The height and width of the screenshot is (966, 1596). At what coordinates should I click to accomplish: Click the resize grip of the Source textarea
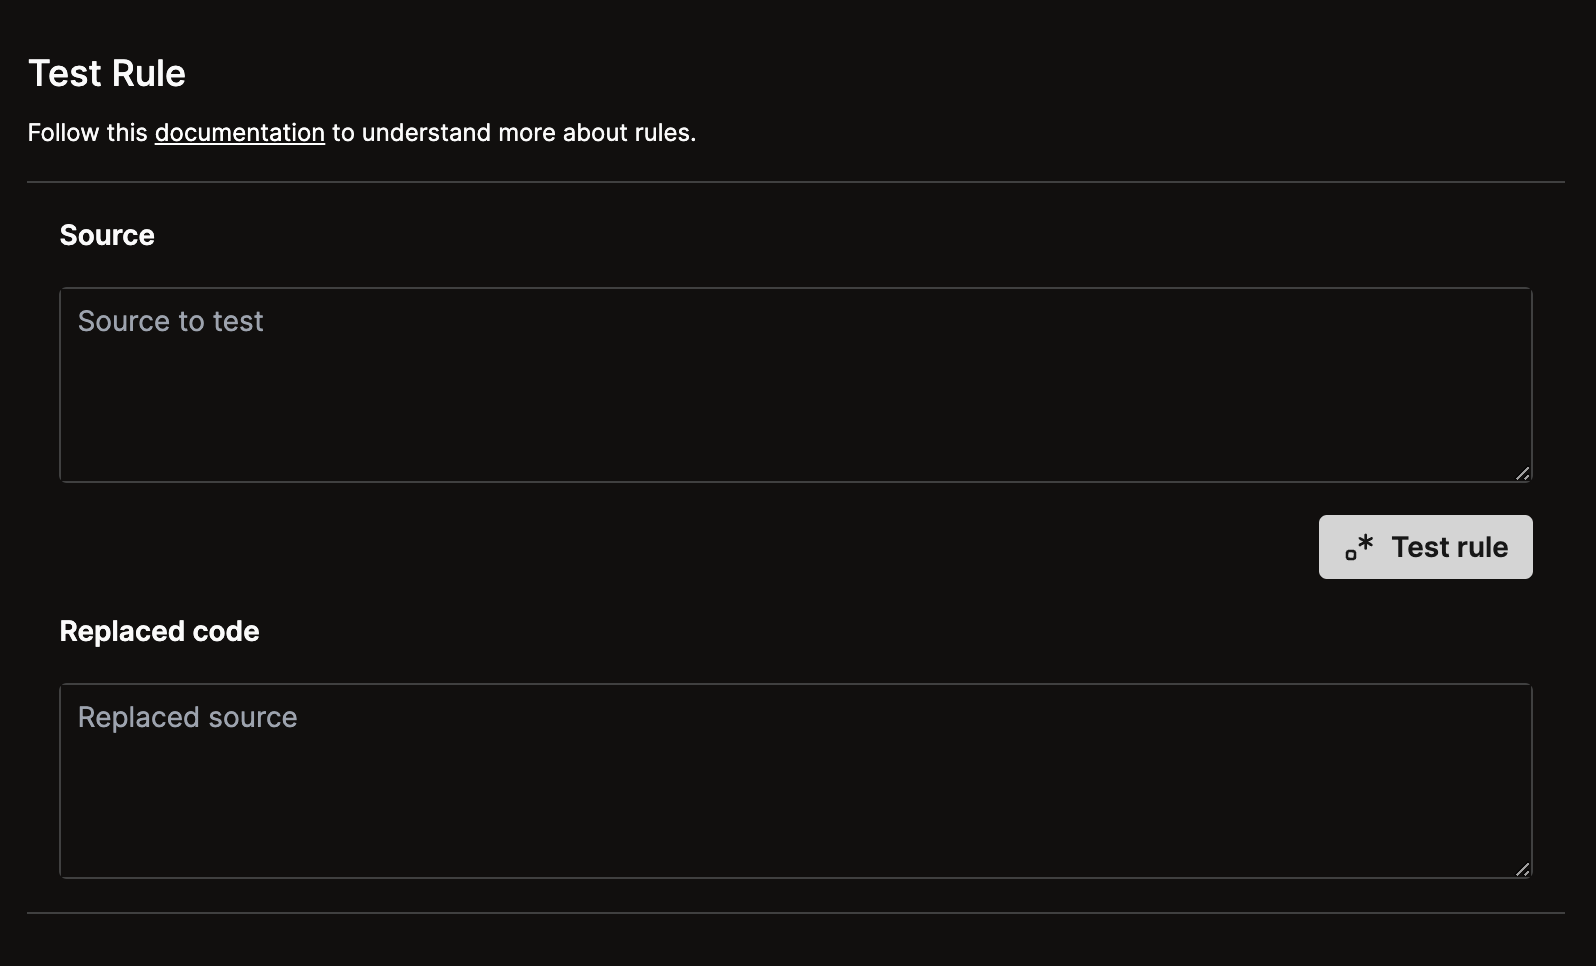click(x=1522, y=471)
